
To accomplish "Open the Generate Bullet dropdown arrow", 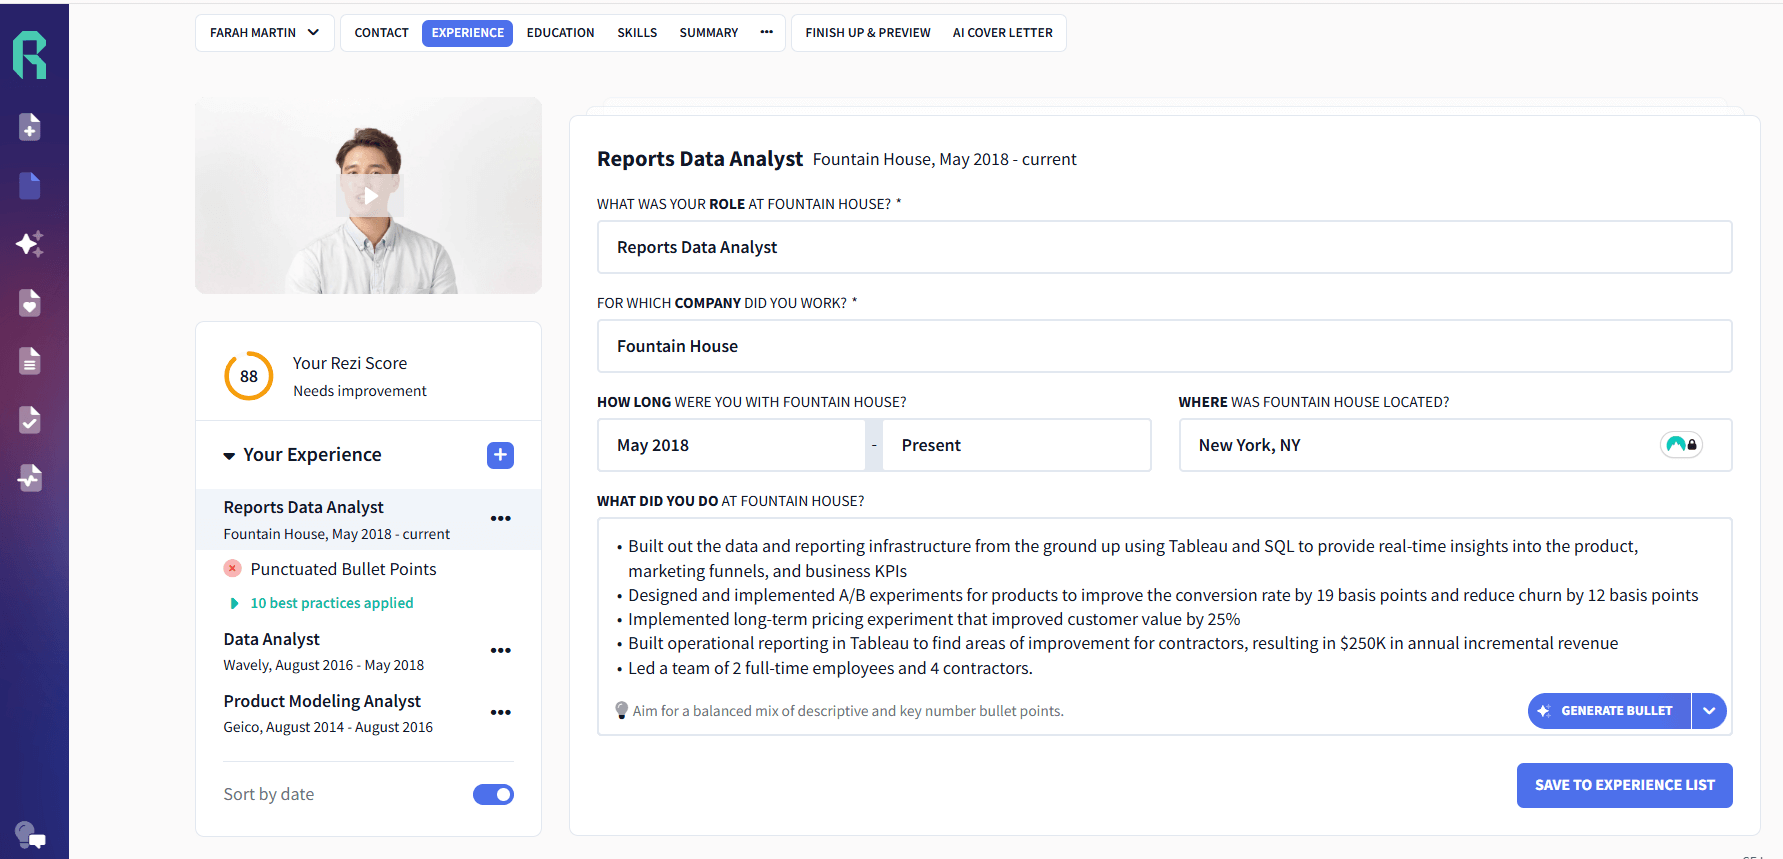I will pyautogui.click(x=1709, y=711).
